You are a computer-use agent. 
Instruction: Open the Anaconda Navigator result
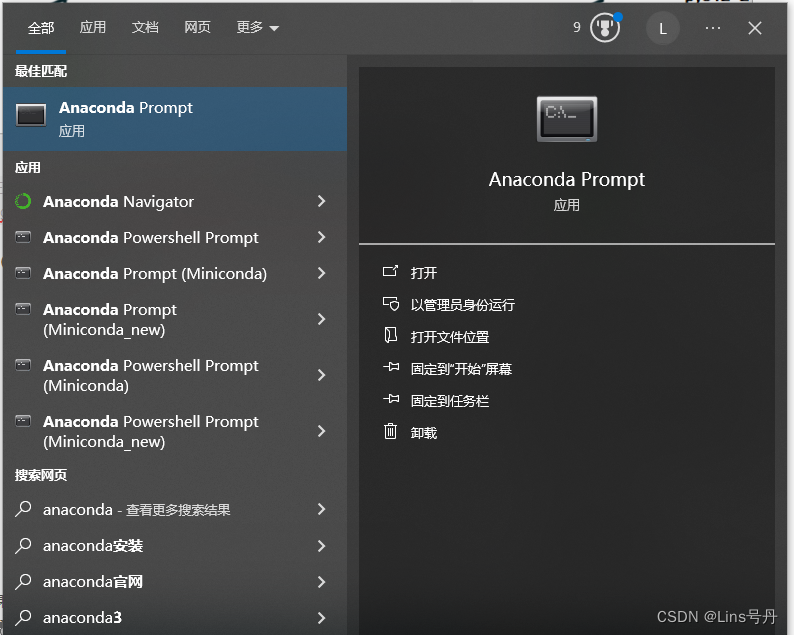(x=175, y=201)
